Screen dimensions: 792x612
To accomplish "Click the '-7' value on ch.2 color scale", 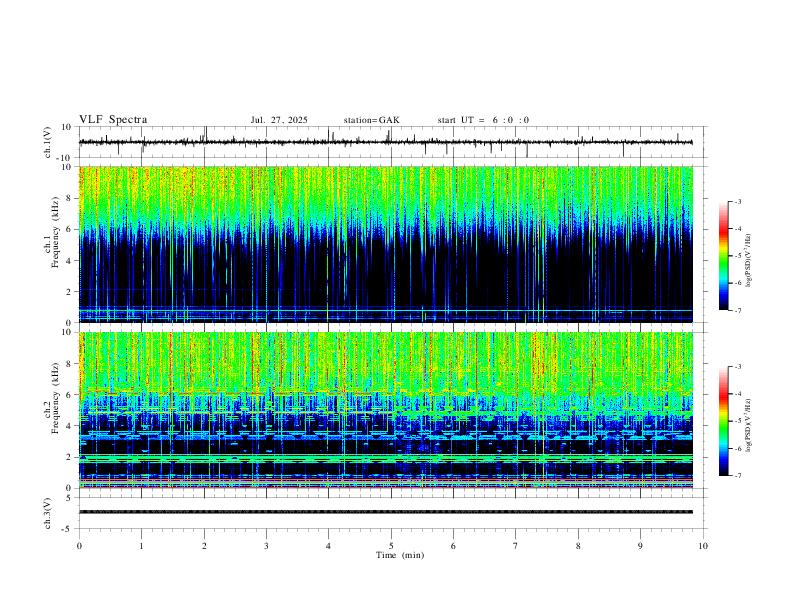I will (738, 476).
